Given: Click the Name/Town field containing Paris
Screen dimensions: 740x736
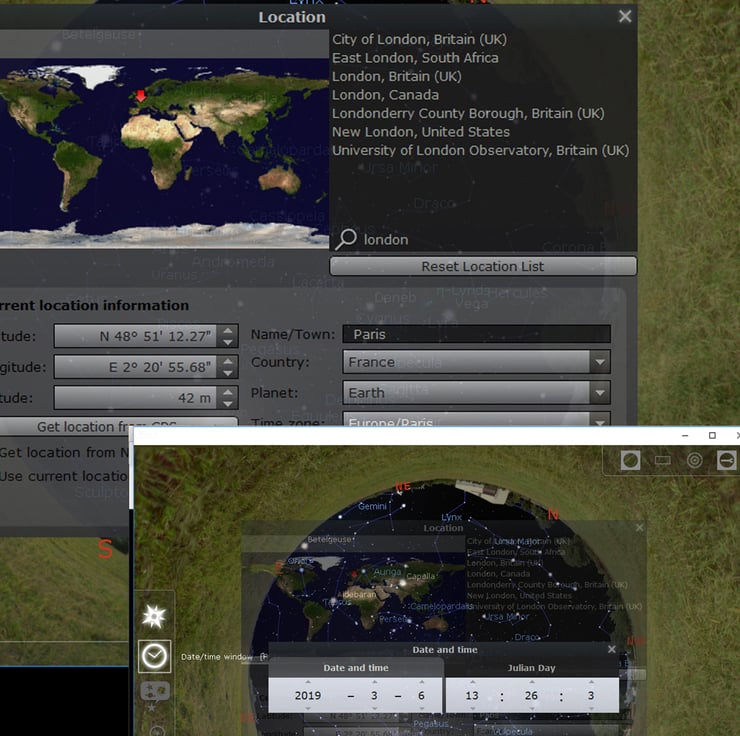Looking at the screenshot, I should [x=476, y=334].
